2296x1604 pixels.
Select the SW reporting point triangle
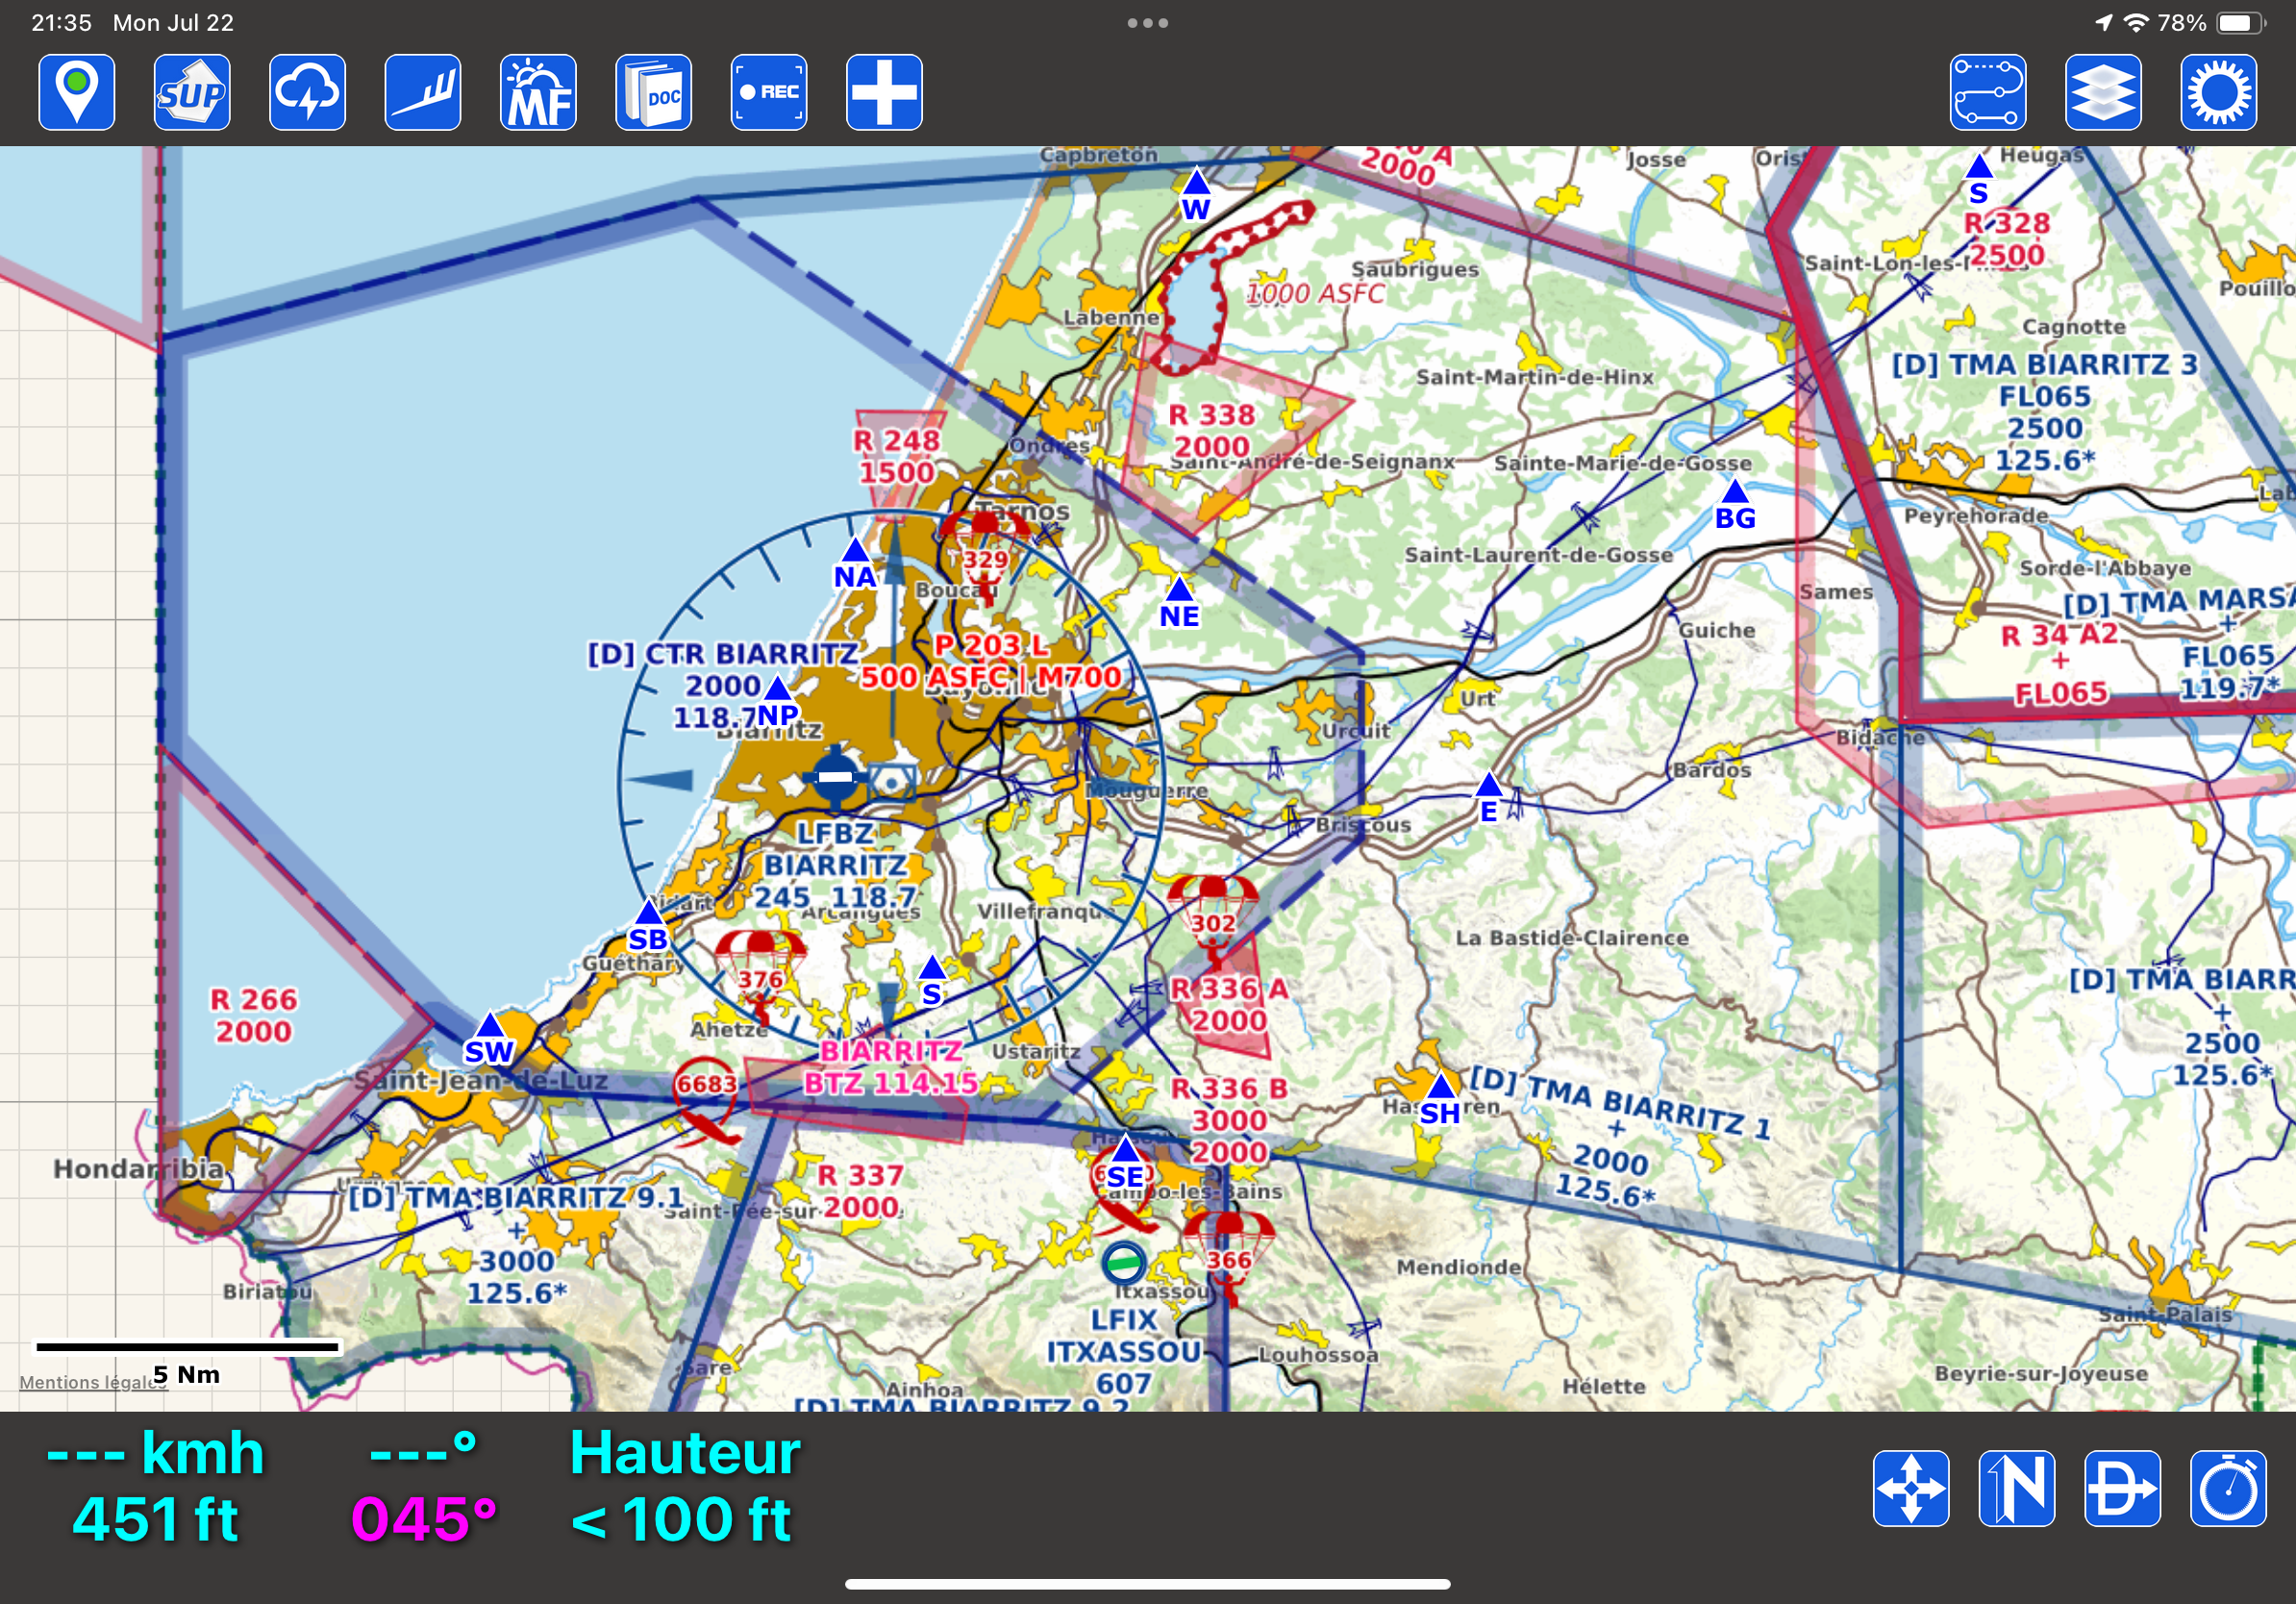tap(490, 1024)
